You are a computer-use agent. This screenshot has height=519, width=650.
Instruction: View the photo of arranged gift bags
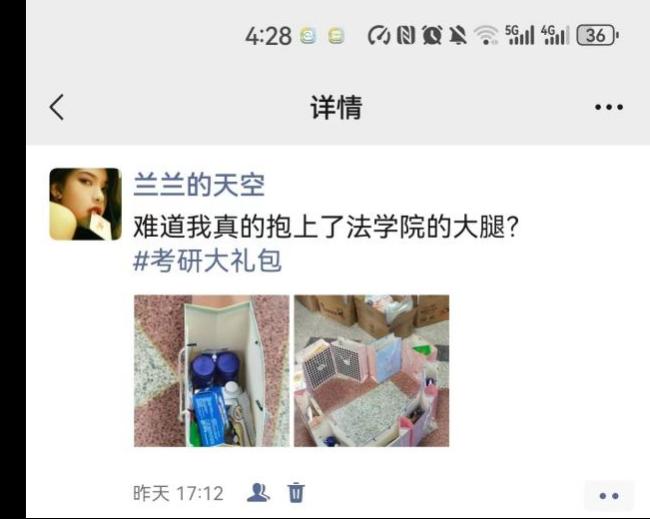coord(371,371)
